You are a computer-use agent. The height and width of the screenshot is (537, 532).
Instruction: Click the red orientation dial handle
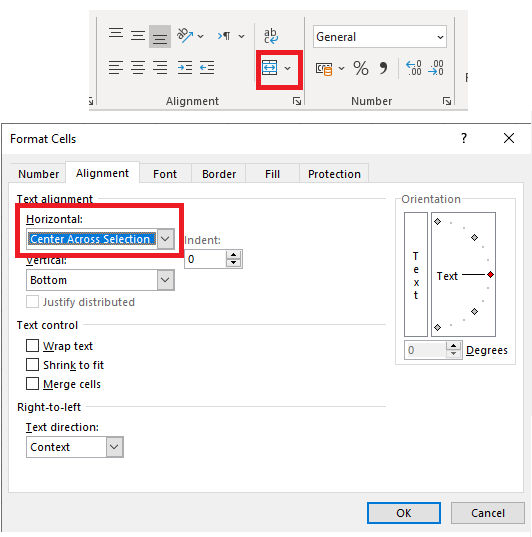click(490, 274)
